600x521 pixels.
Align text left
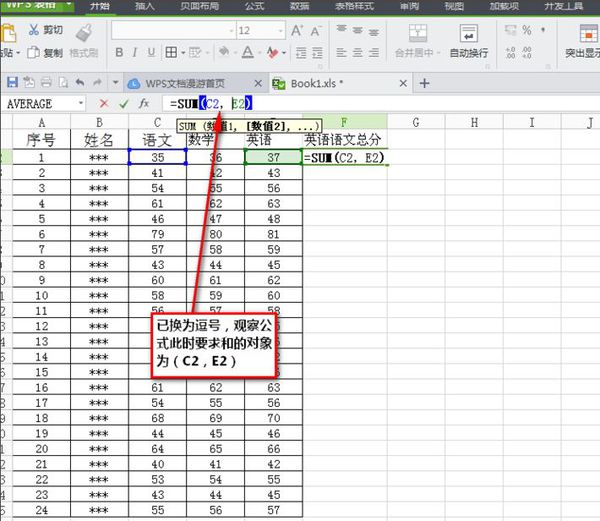[x=341, y=52]
